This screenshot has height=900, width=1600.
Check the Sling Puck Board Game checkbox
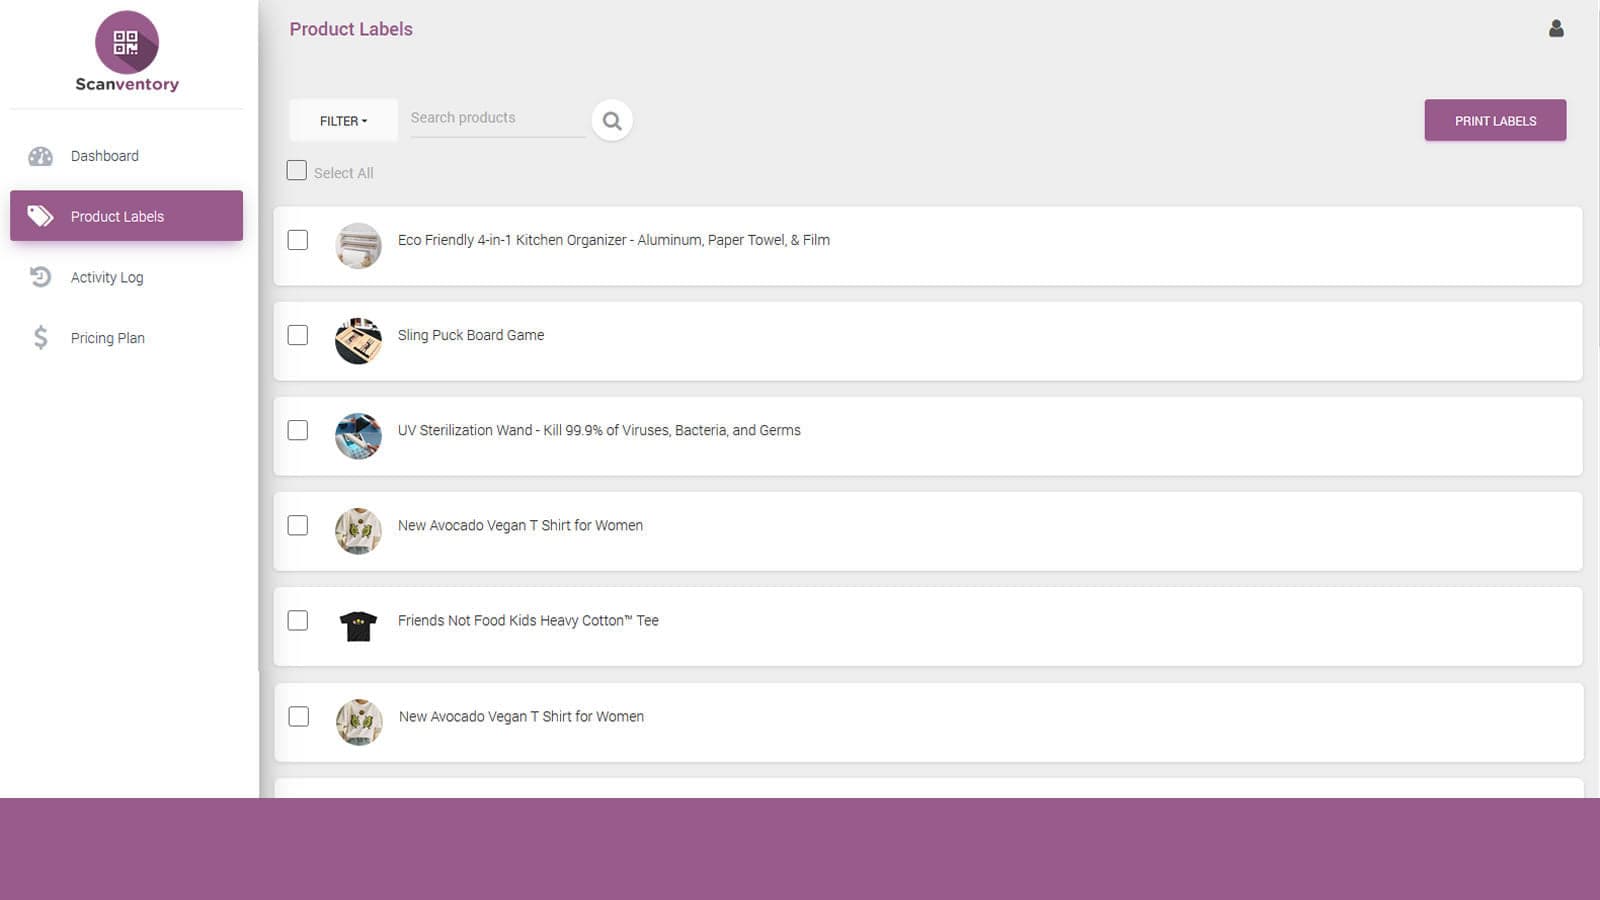(297, 335)
